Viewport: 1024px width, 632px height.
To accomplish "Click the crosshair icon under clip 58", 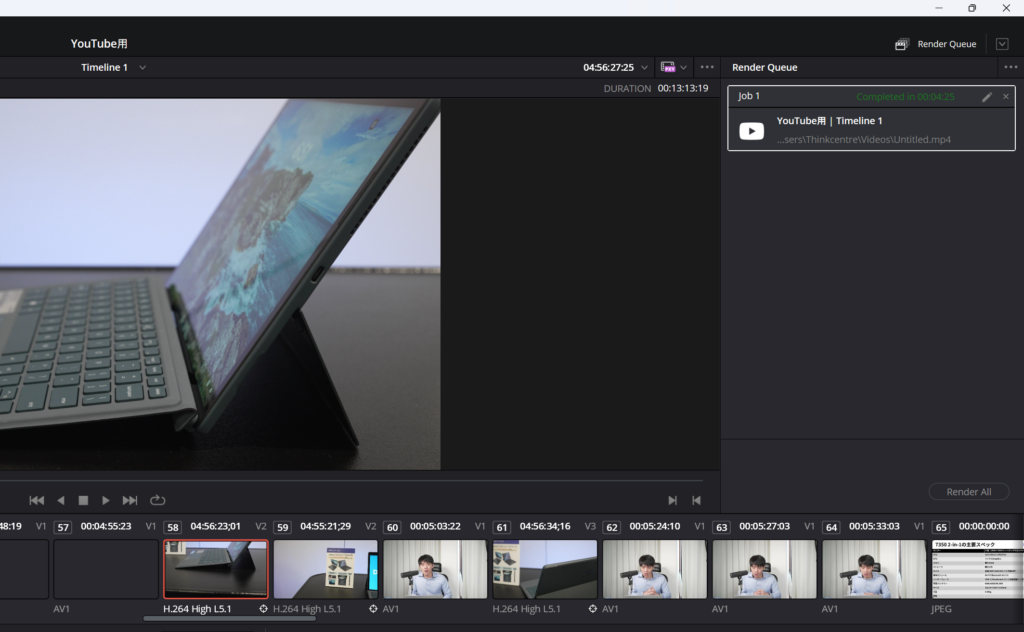I will [x=263, y=608].
